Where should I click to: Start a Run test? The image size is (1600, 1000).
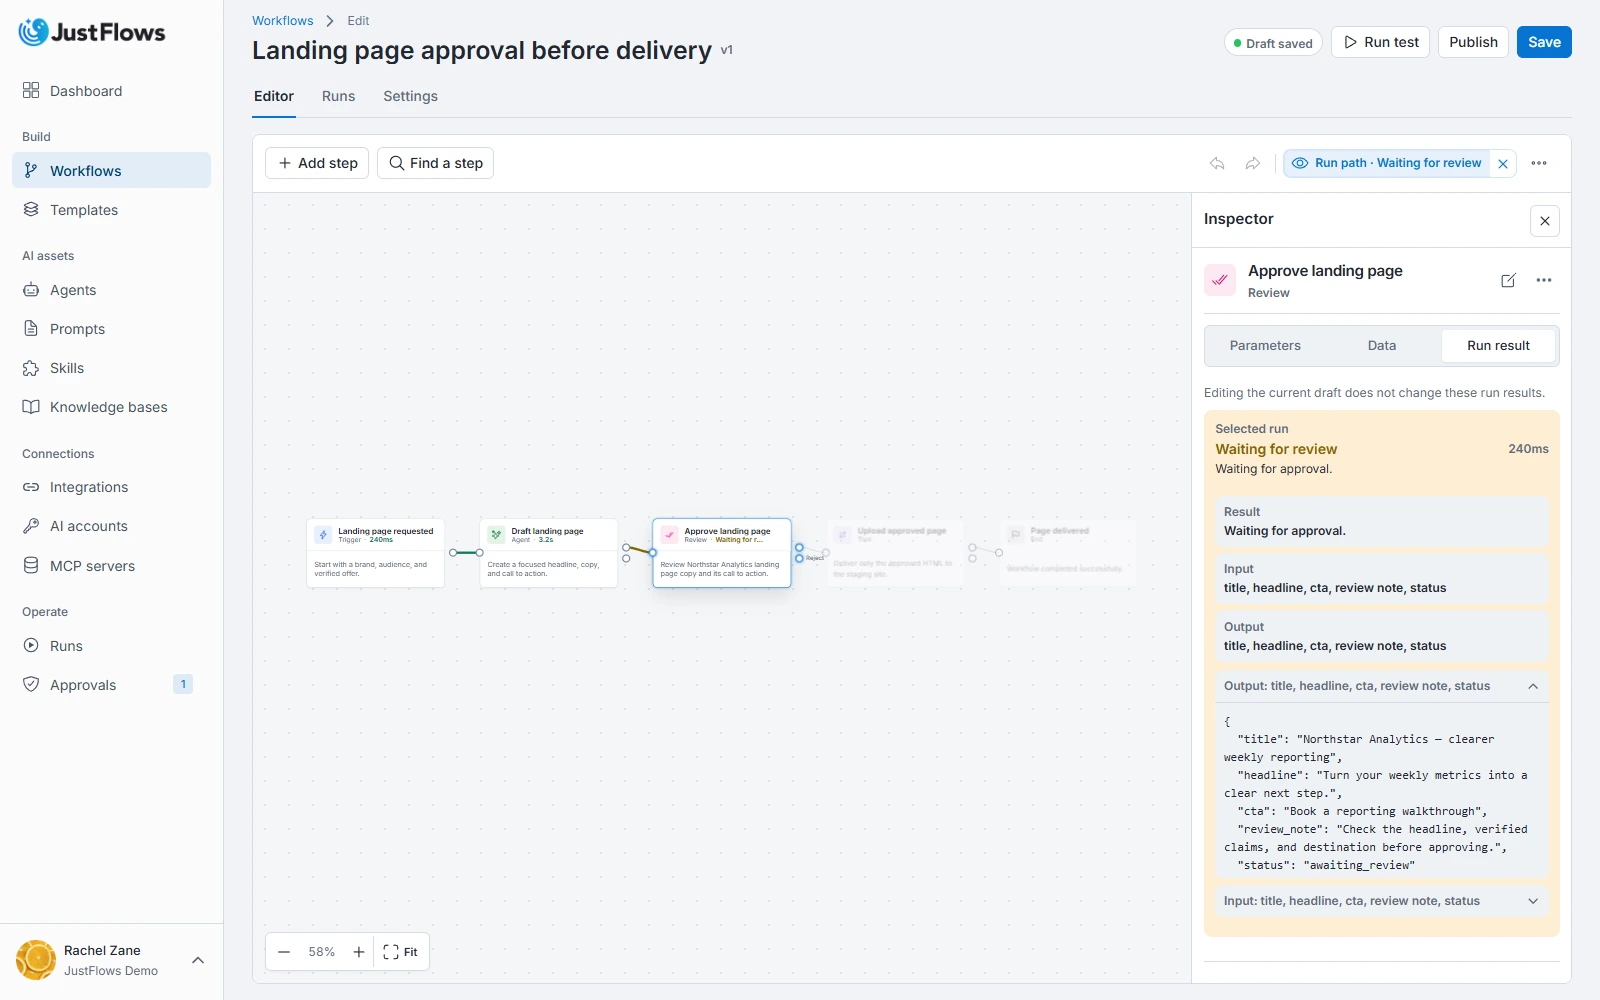[1380, 42]
